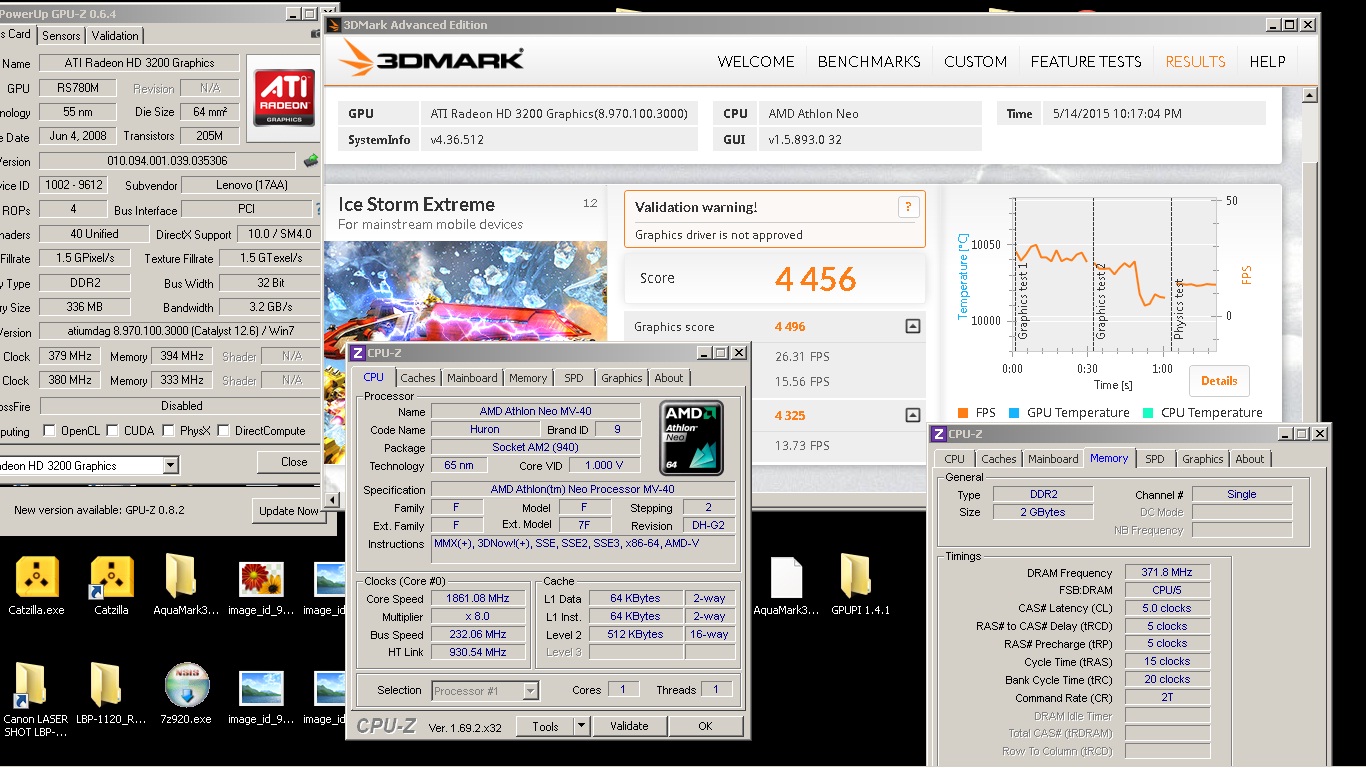Click the Bus Interface query icon in GPU-Z
Screen dimensions: 1366x768
coord(319,210)
